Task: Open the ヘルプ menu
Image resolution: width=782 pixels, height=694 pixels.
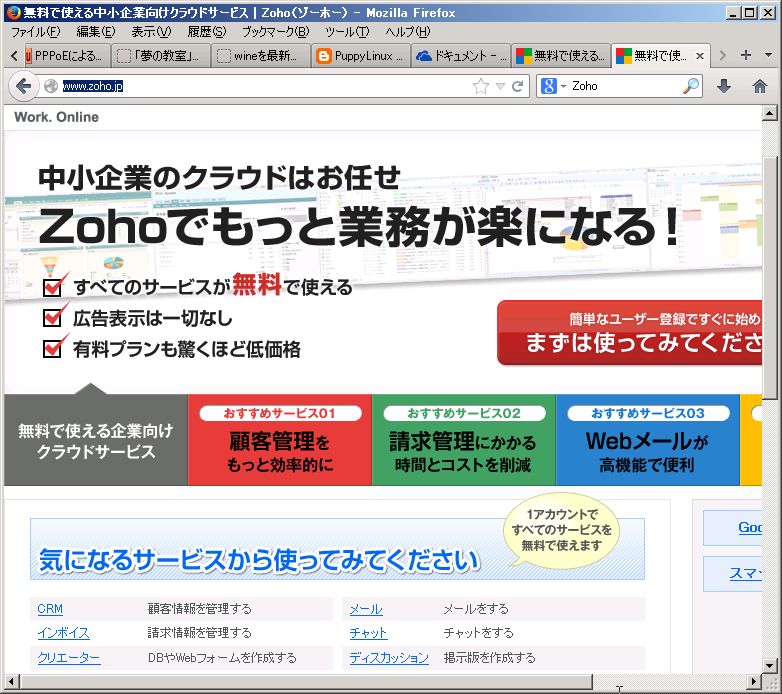Action: [x=407, y=32]
